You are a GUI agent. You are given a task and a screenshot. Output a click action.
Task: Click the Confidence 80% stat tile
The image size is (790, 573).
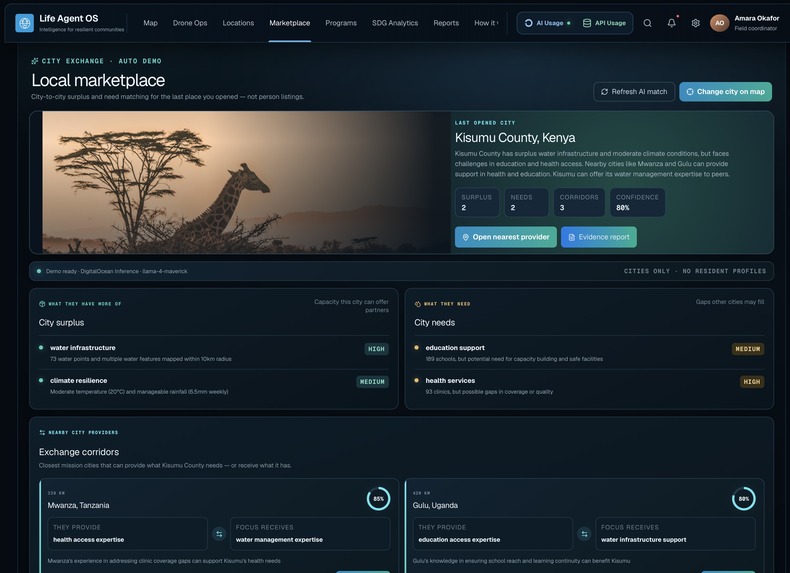click(637, 203)
